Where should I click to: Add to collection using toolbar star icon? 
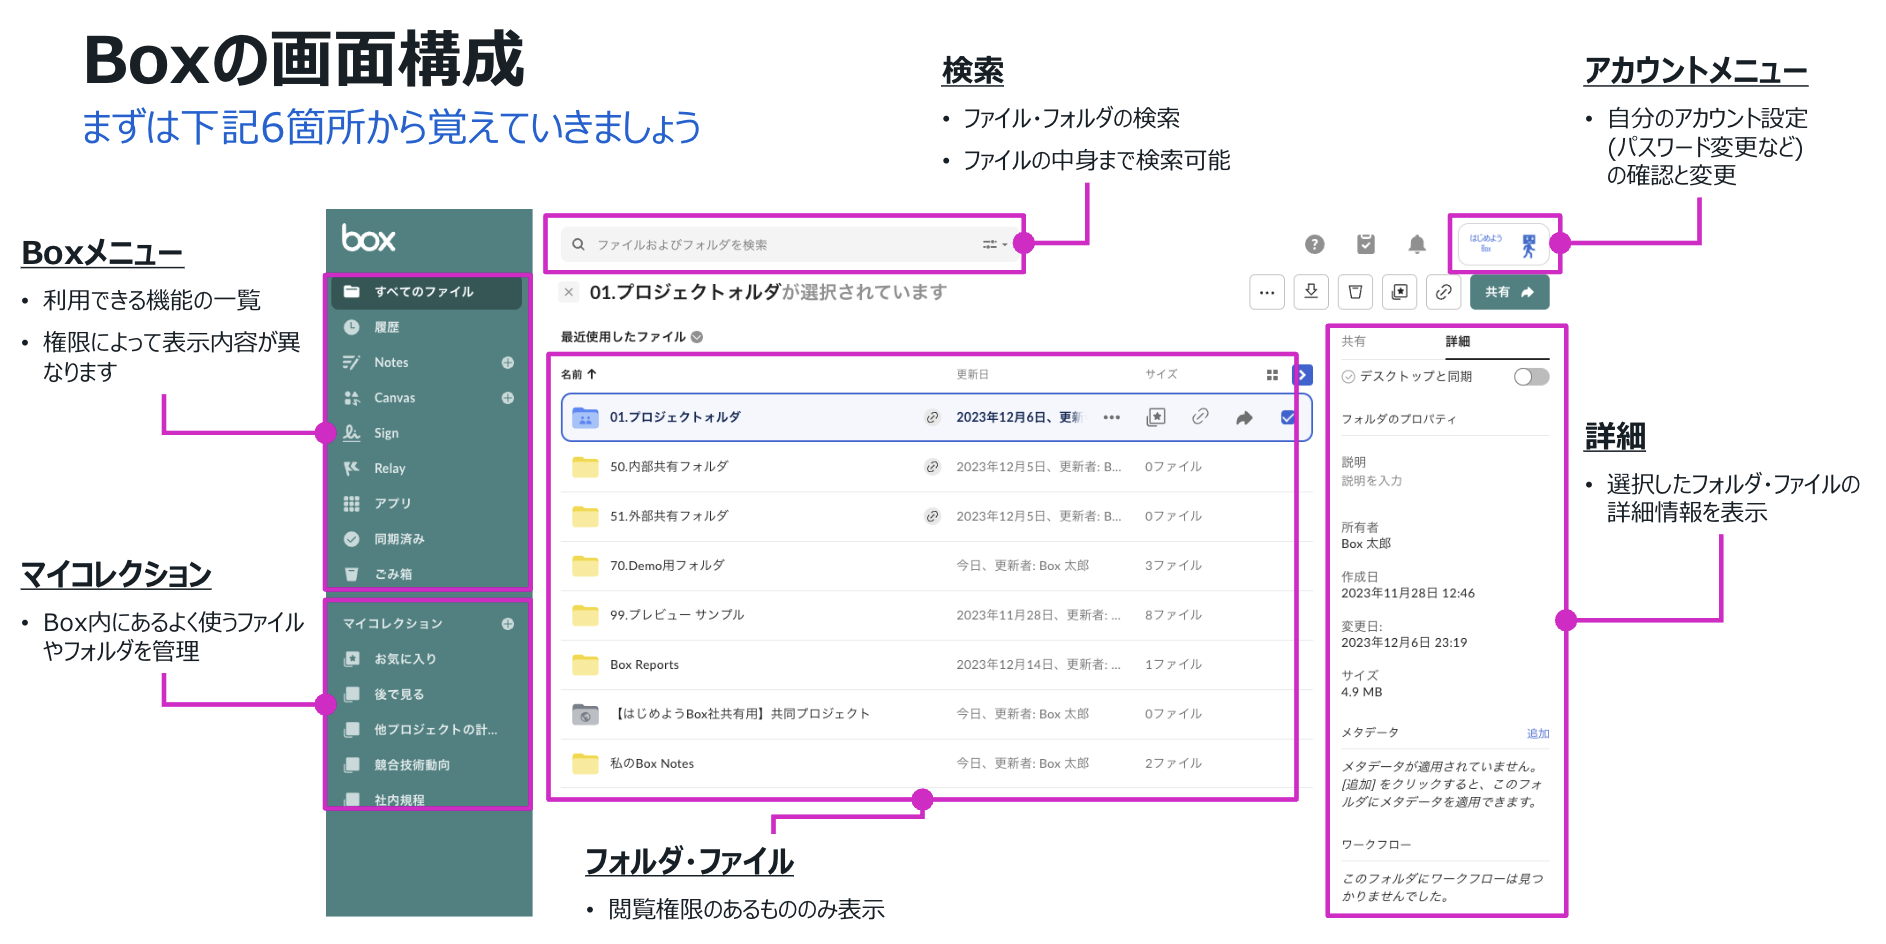pos(1399,292)
